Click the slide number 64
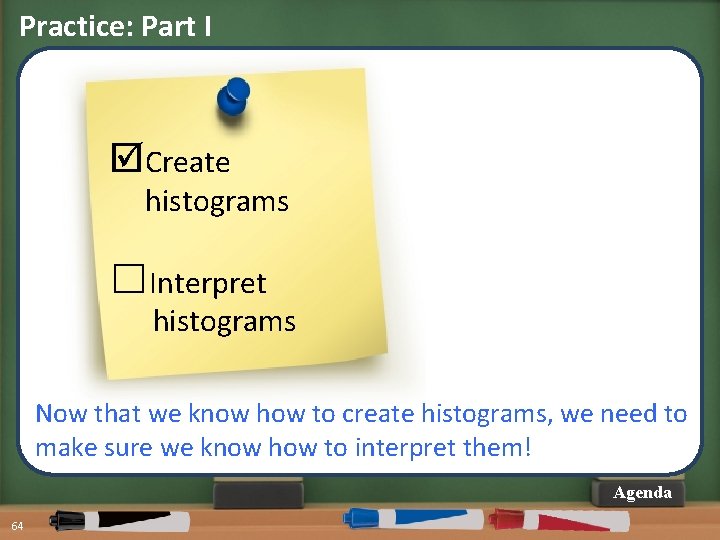This screenshot has height=540, width=720. pos(17,526)
